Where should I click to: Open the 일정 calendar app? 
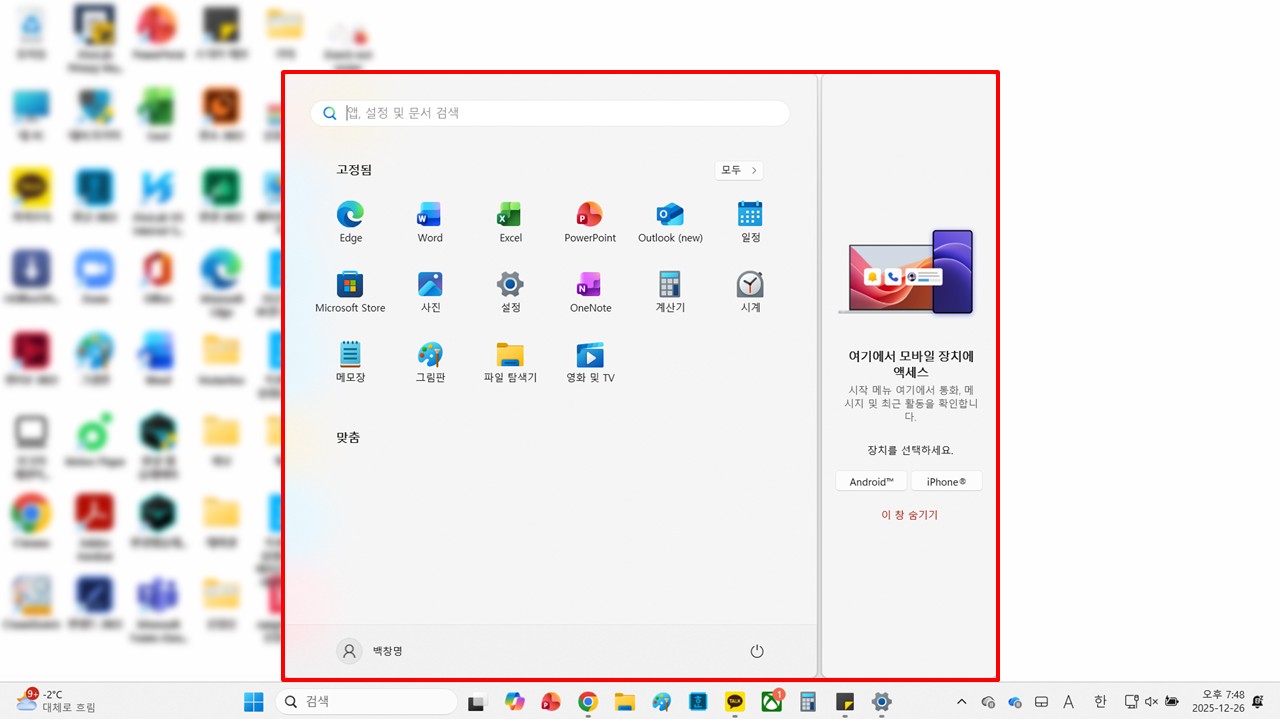[x=750, y=222]
